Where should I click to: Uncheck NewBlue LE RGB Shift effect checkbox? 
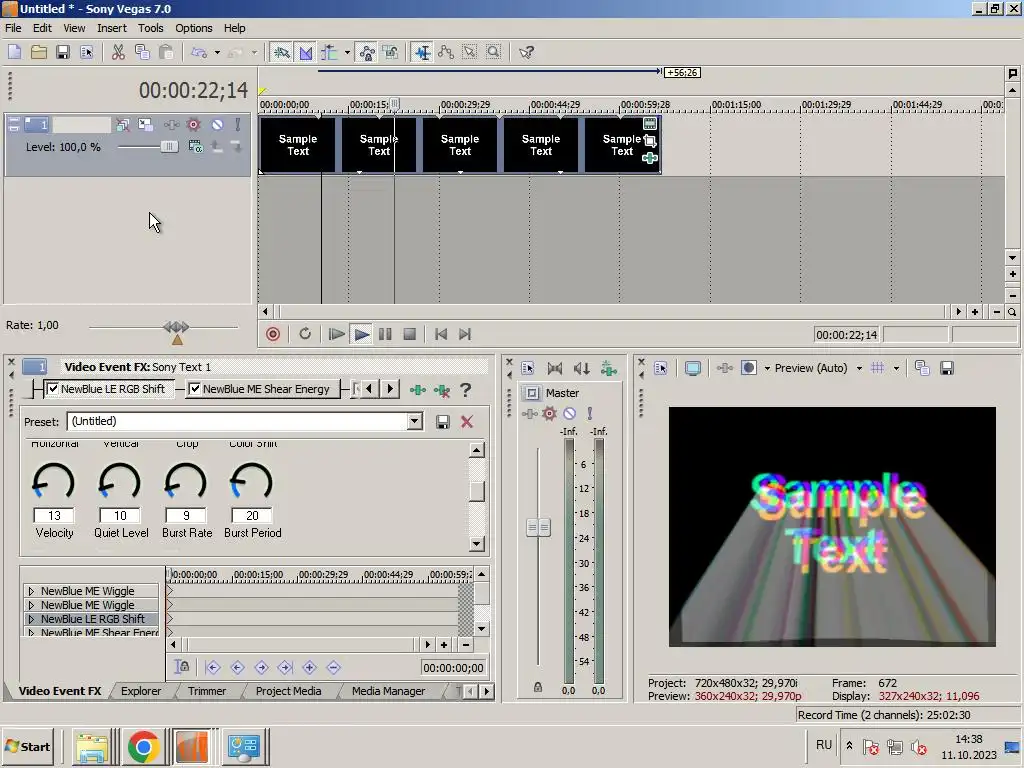pos(53,389)
